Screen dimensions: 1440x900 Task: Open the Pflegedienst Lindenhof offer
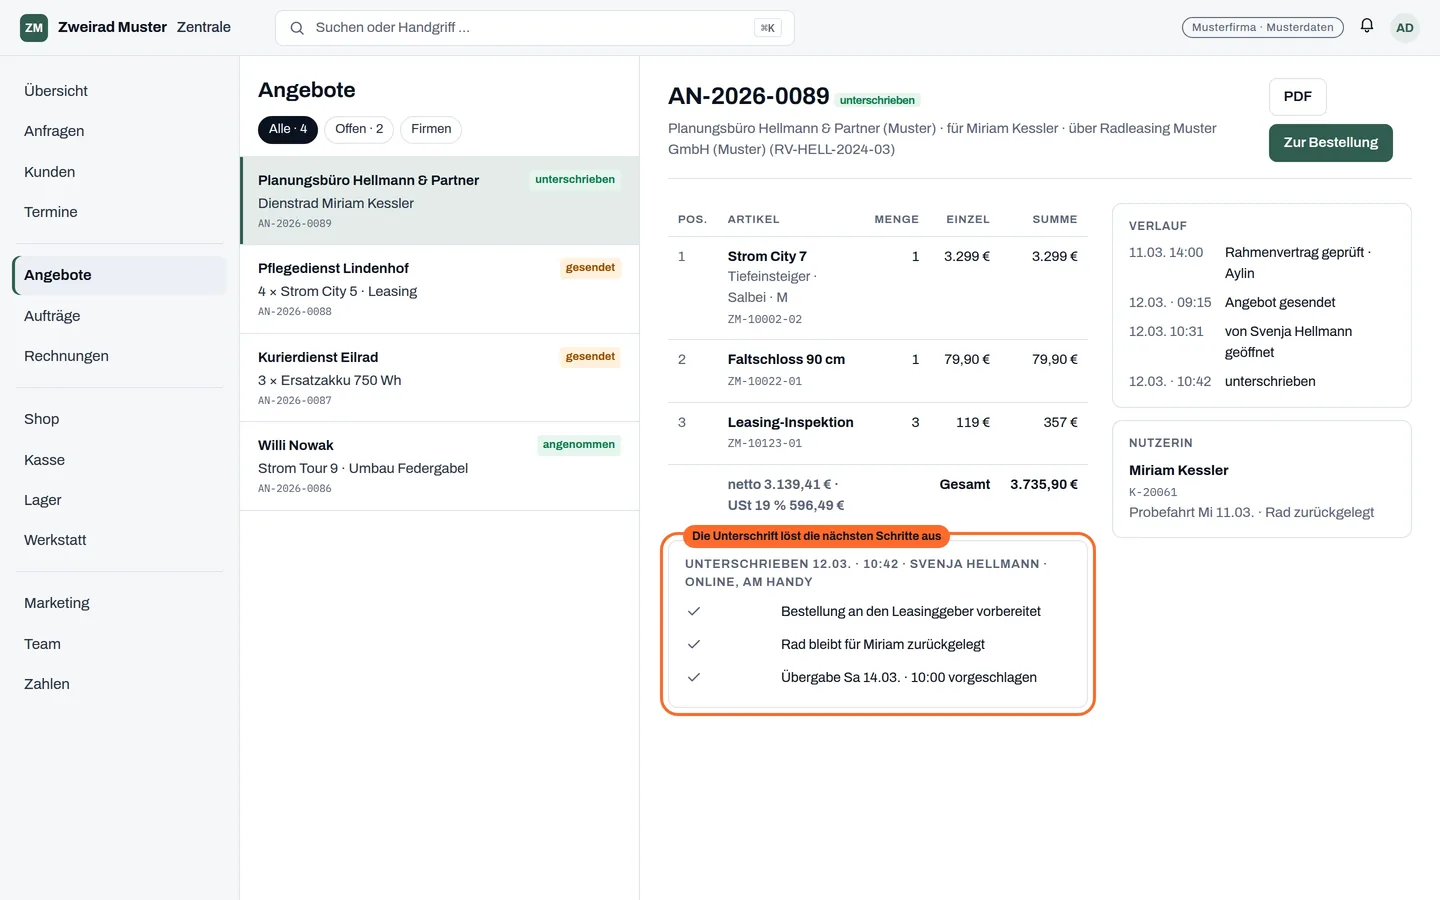coord(440,289)
